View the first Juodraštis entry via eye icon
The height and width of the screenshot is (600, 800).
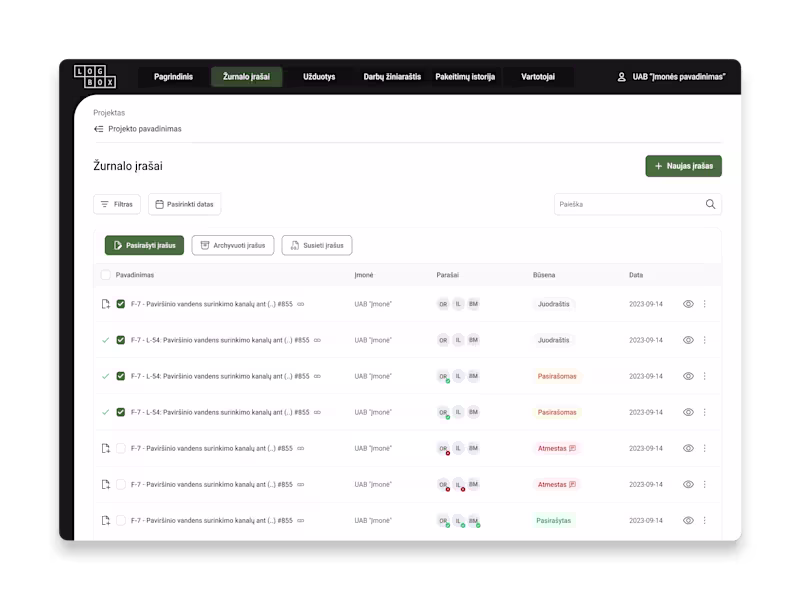[688, 304]
